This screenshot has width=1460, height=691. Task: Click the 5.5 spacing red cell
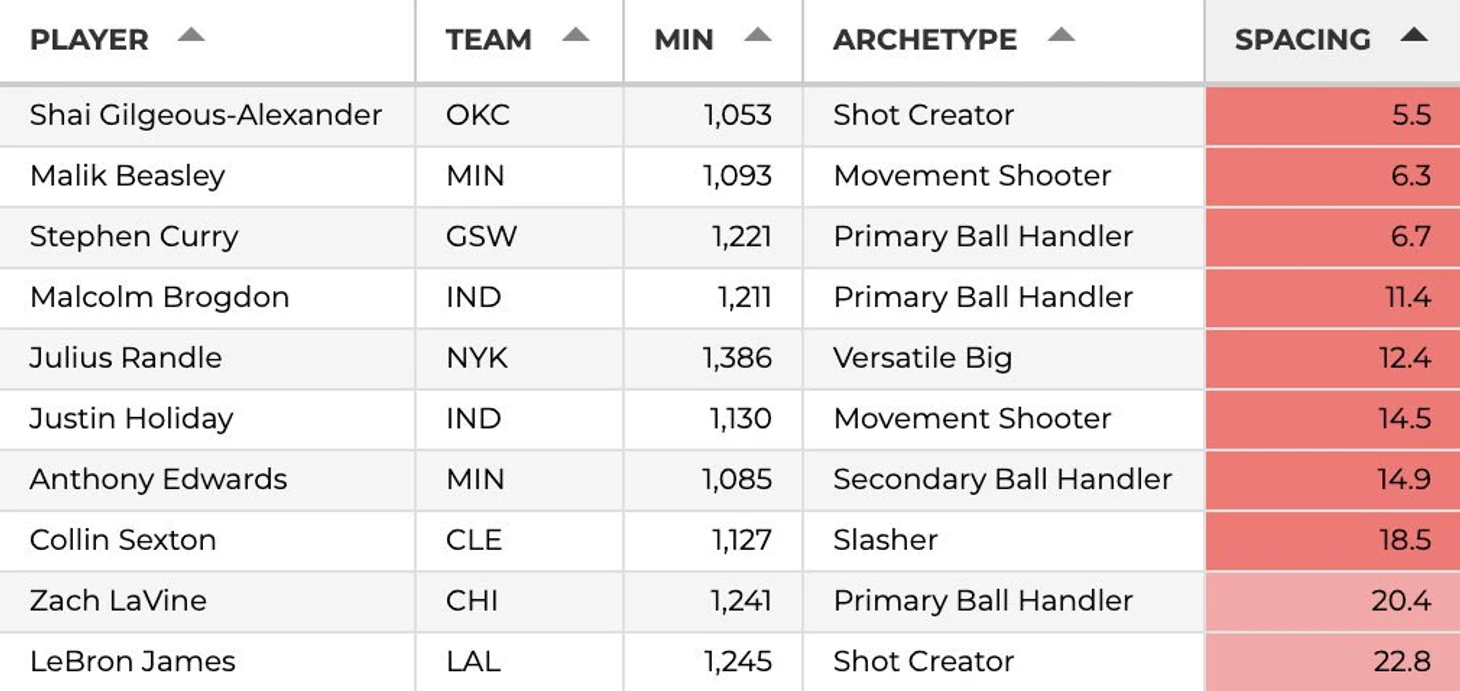pos(1333,116)
